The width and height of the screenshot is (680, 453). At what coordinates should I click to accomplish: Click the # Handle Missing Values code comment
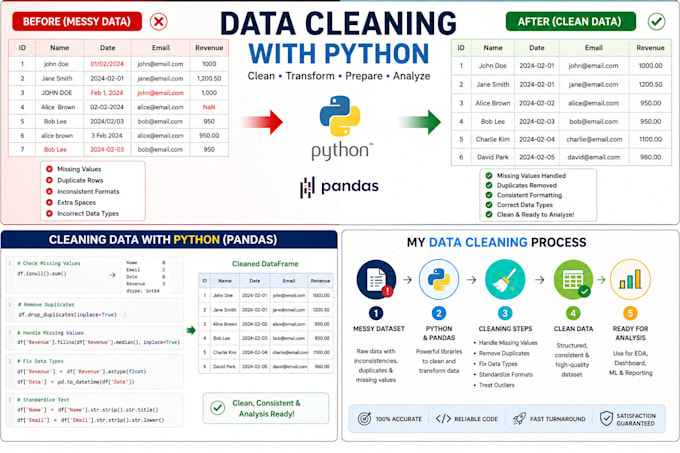(x=50, y=333)
